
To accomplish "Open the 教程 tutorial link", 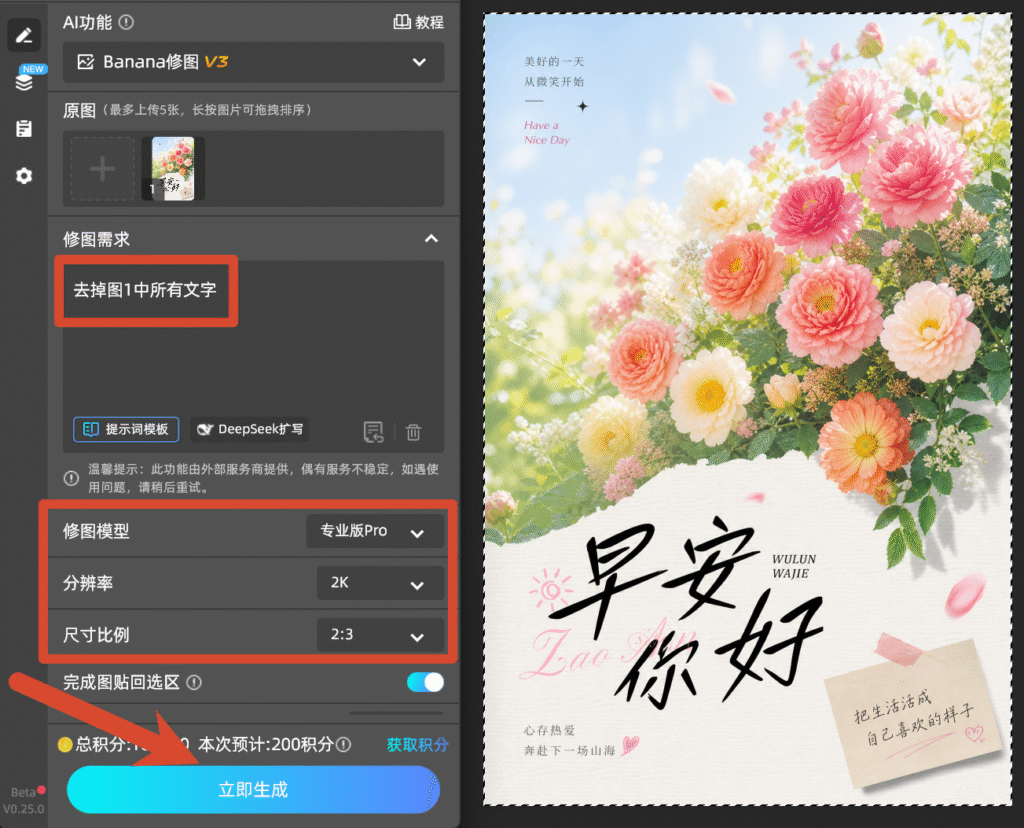I will pos(419,22).
